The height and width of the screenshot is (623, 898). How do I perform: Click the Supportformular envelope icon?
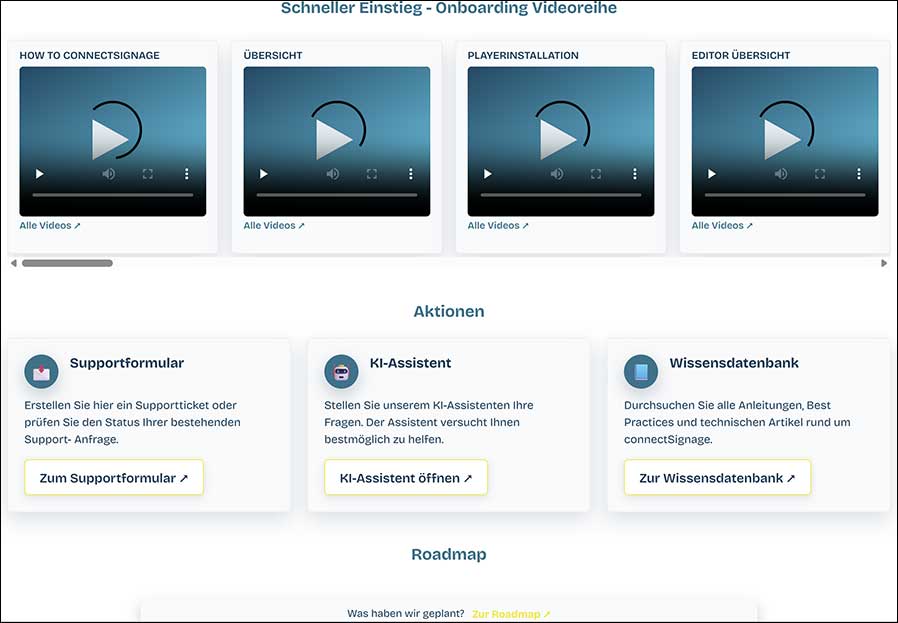(x=40, y=371)
